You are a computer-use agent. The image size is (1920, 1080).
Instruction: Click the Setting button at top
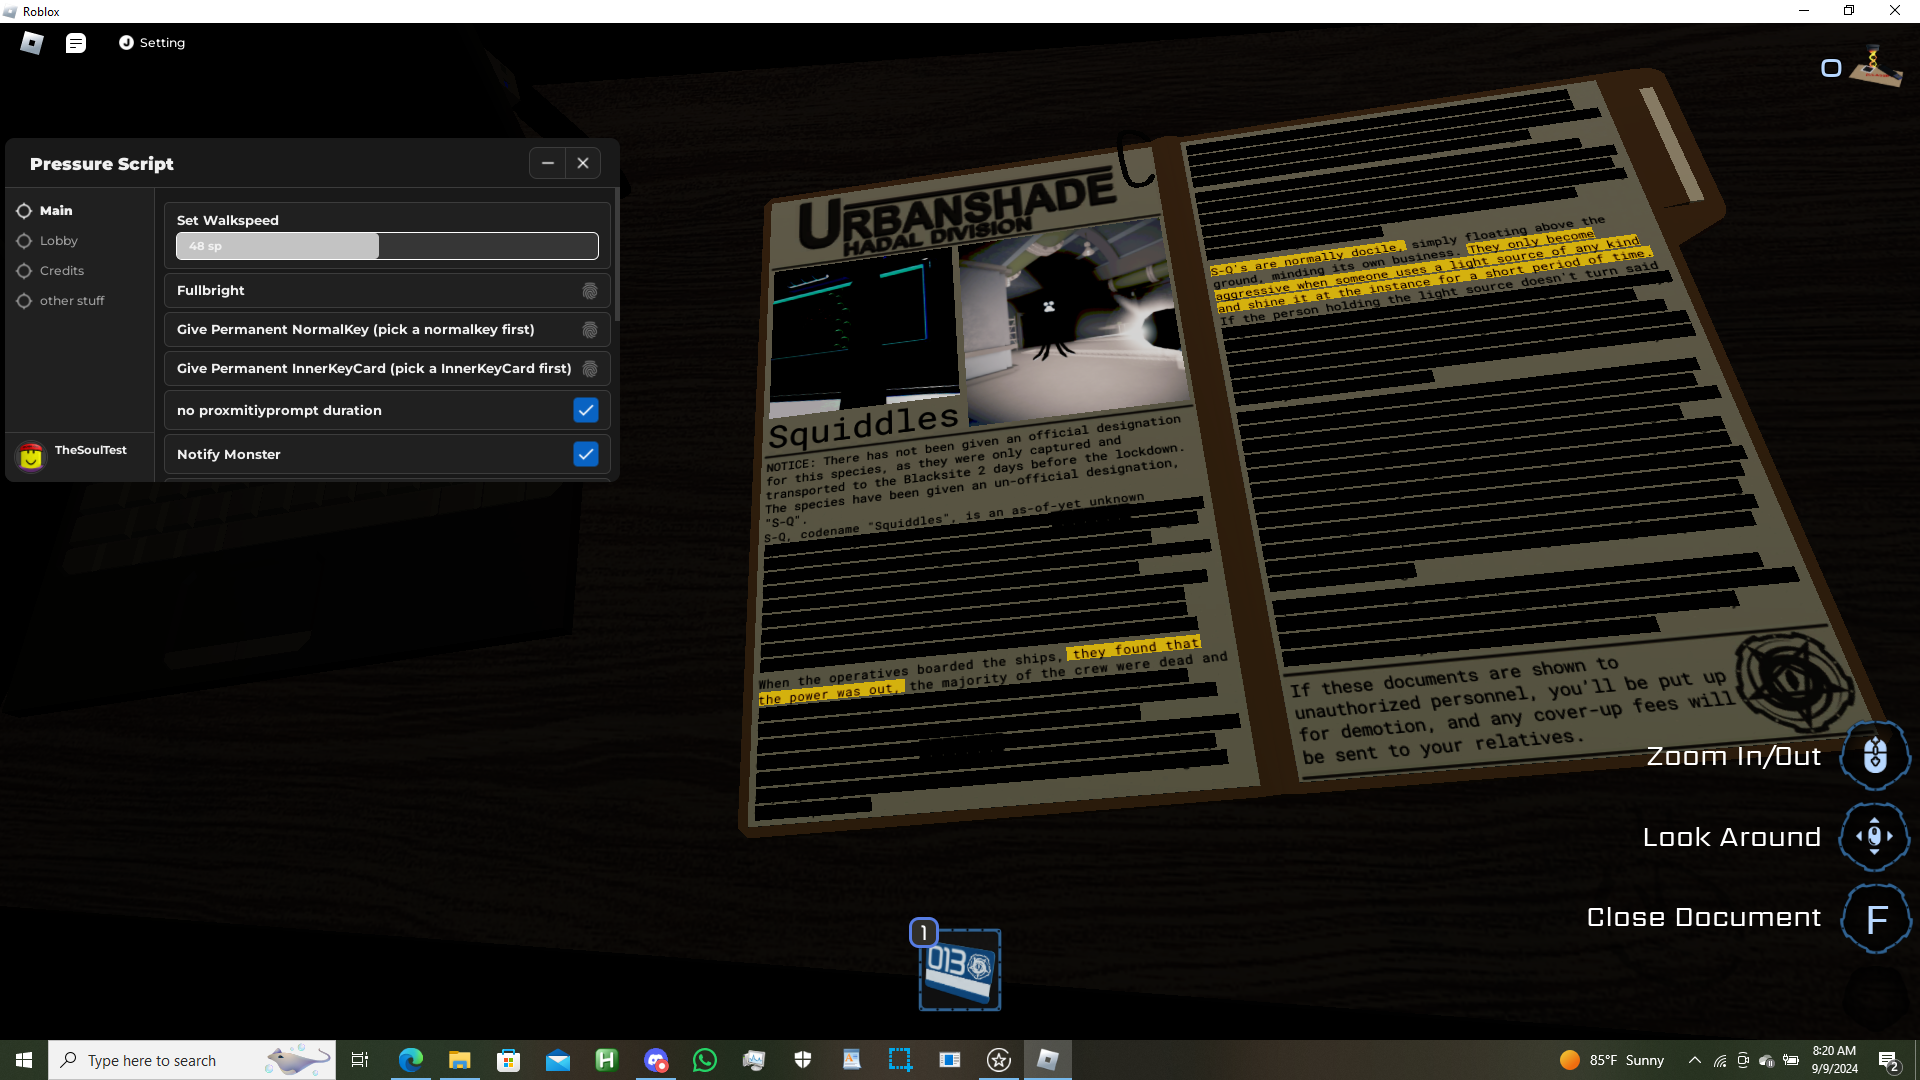[x=152, y=43]
